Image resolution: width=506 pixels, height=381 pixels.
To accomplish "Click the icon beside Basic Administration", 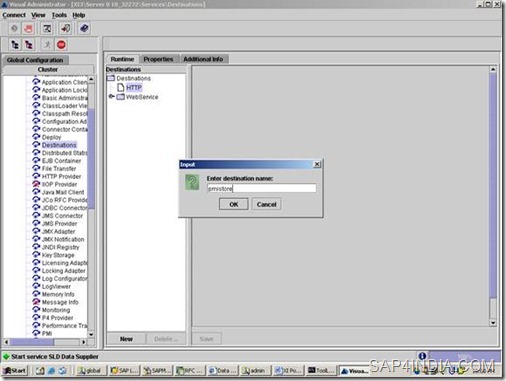I will tap(36, 98).
